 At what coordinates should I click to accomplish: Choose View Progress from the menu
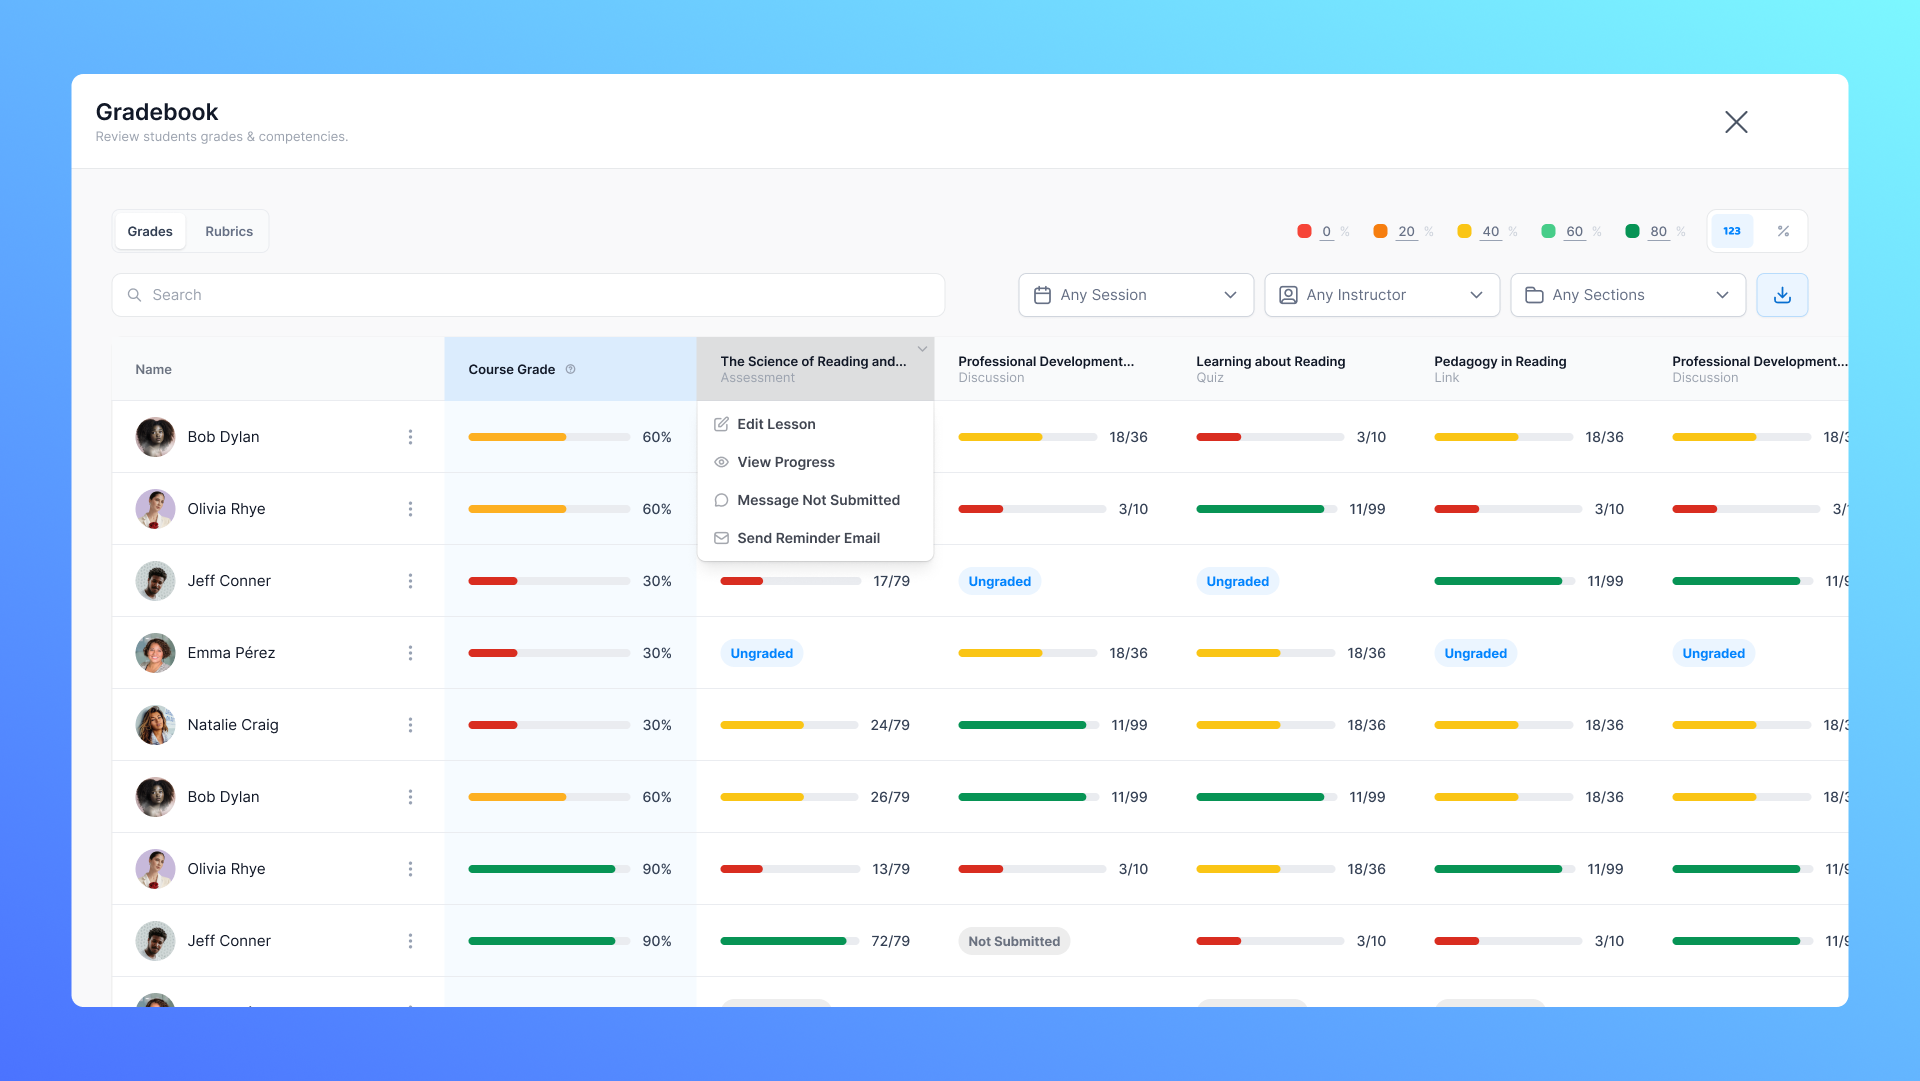(x=815, y=462)
